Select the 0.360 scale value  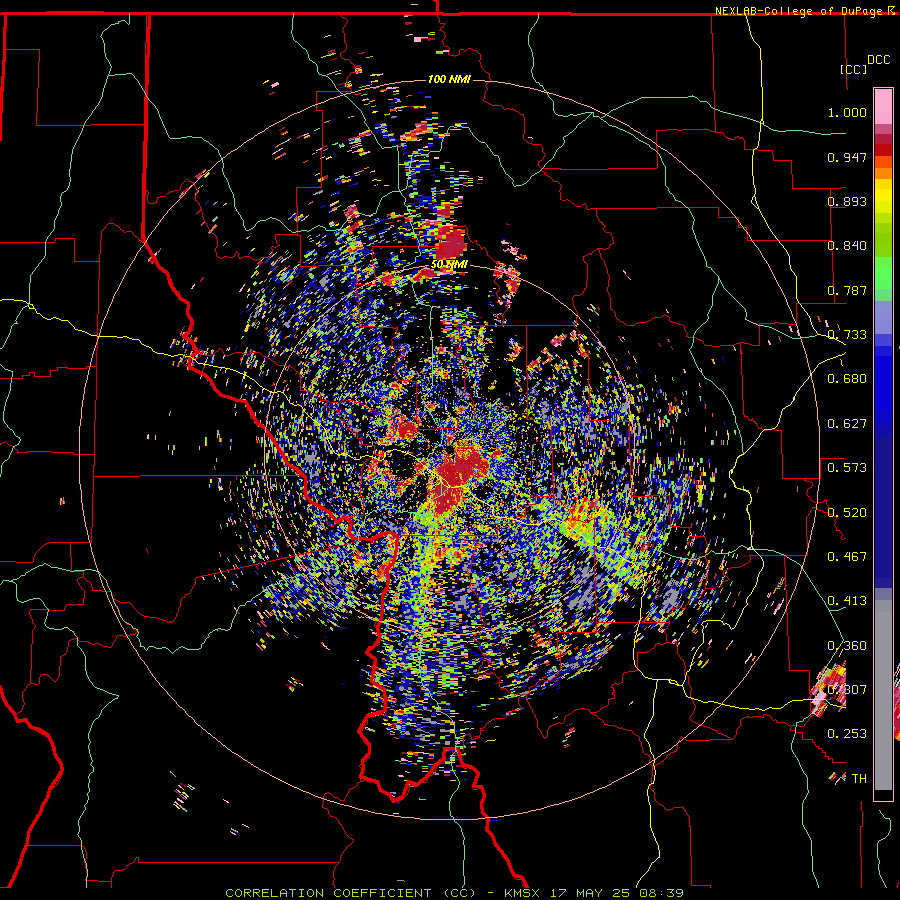[847, 646]
